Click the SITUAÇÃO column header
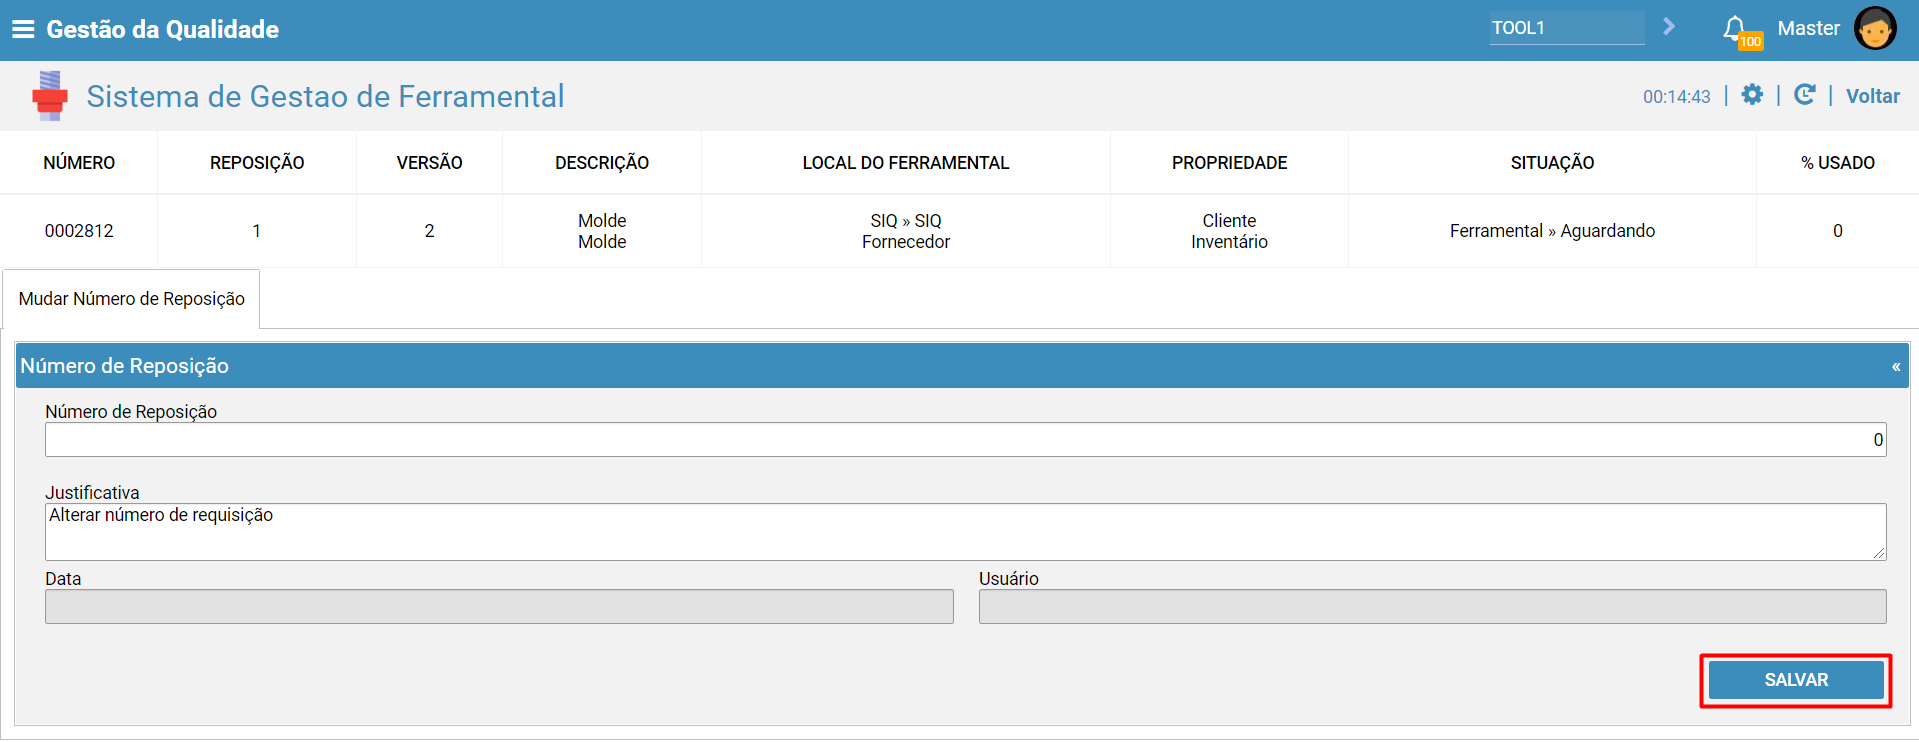Image resolution: width=1919 pixels, height=742 pixels. (1552, 163)
